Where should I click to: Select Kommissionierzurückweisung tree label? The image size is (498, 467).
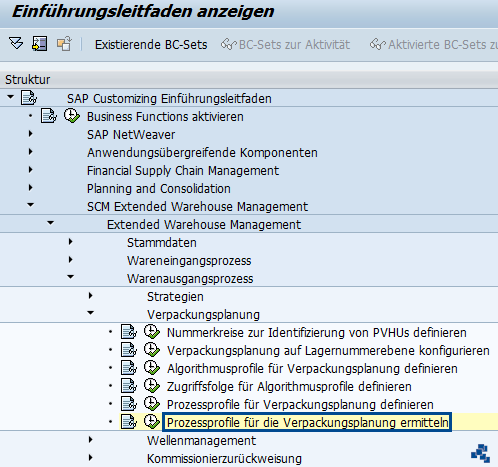224,459
